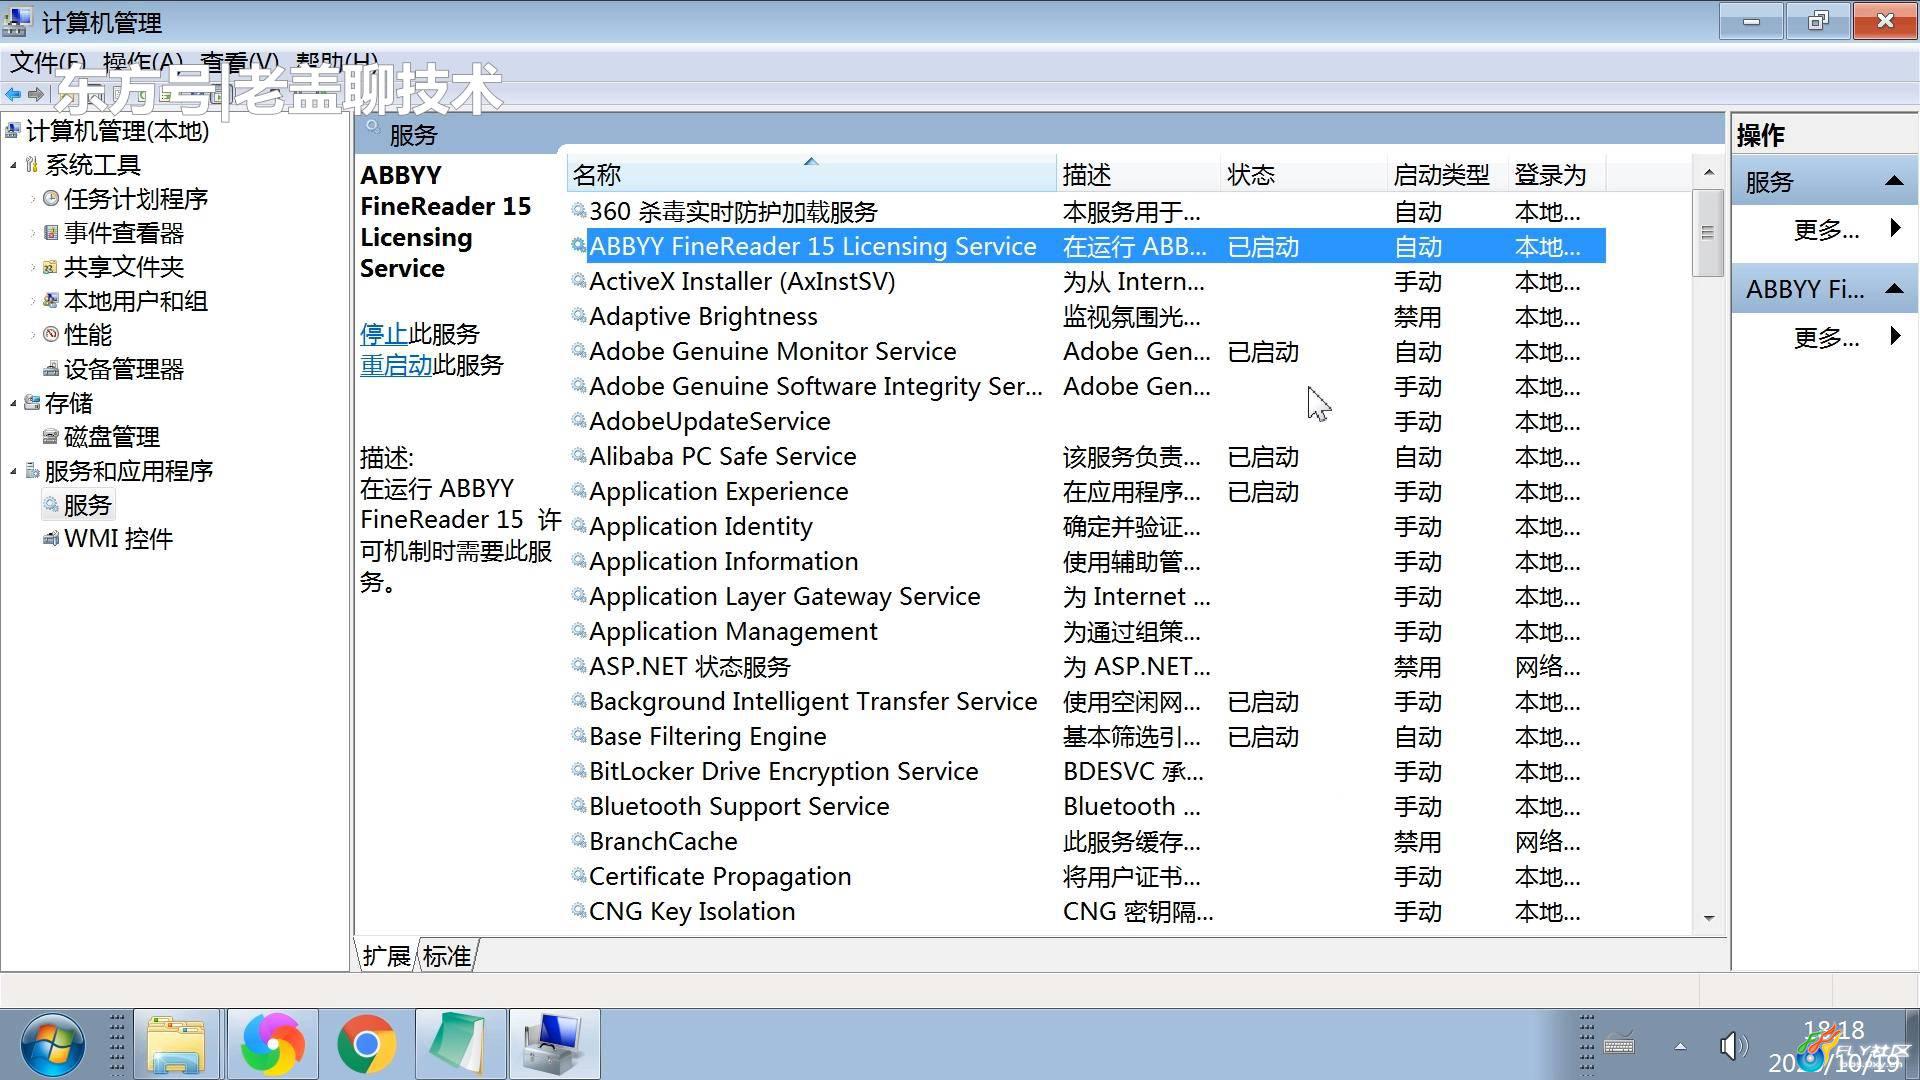The image size is (1920, 1080).
Task: Select Application Information service
Action: 1086,561
